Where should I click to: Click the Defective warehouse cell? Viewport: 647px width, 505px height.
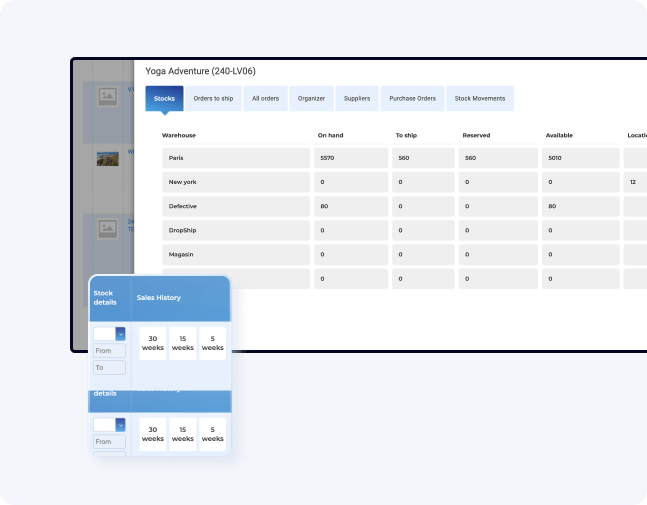tap(236, 206)
